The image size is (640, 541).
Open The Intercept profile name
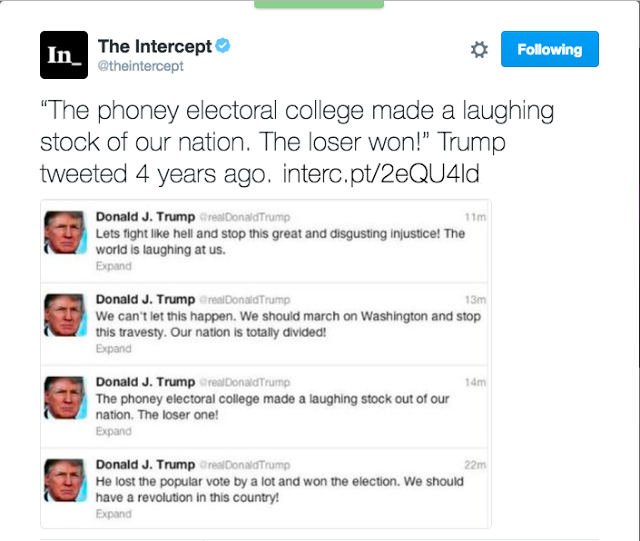(154, 46)
